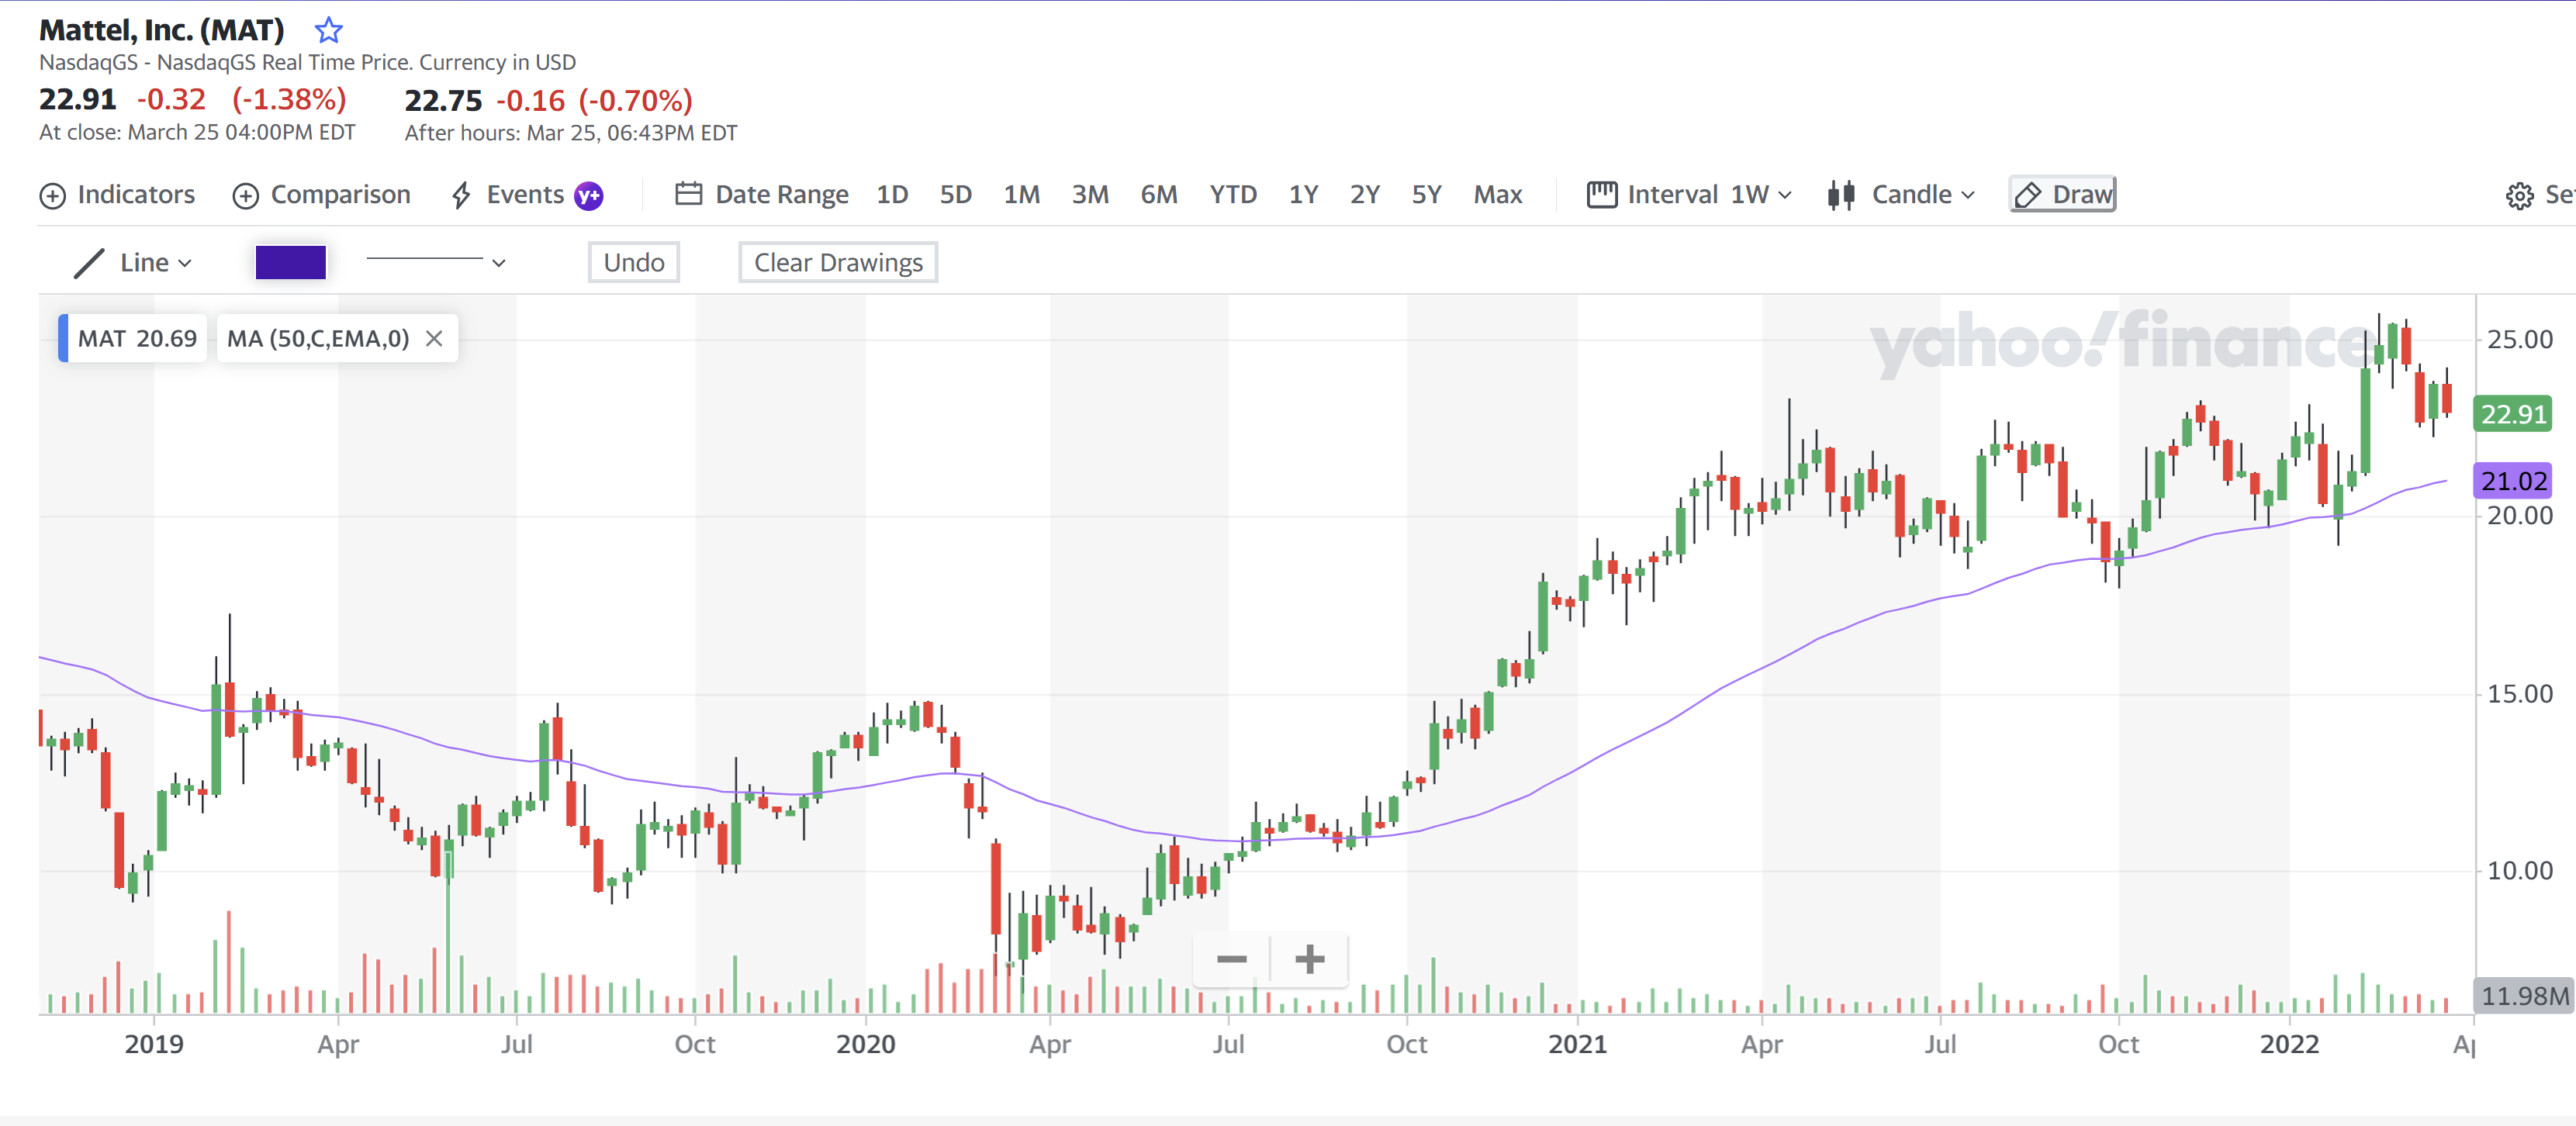Zoom out chart with minus button
Viewport: 2576px width, 1126px height.
(x=1231, y=960)
